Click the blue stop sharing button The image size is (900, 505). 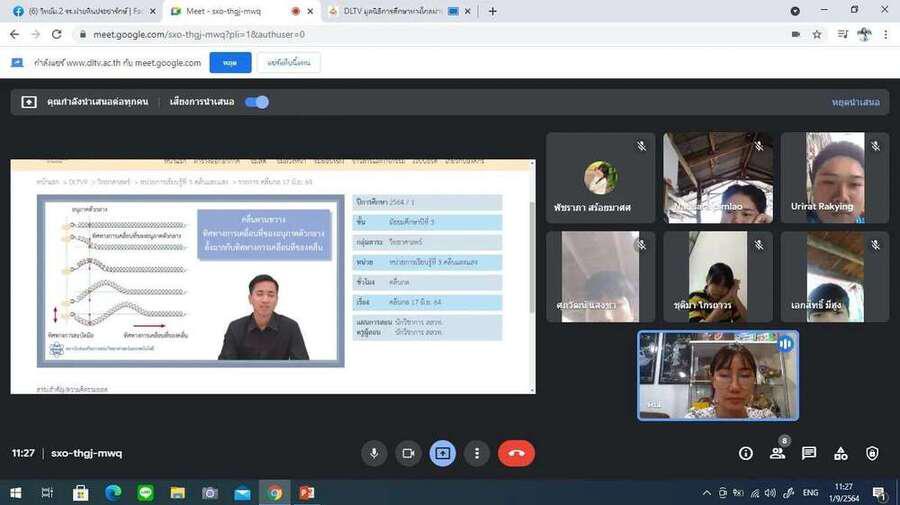pos(230,63)
